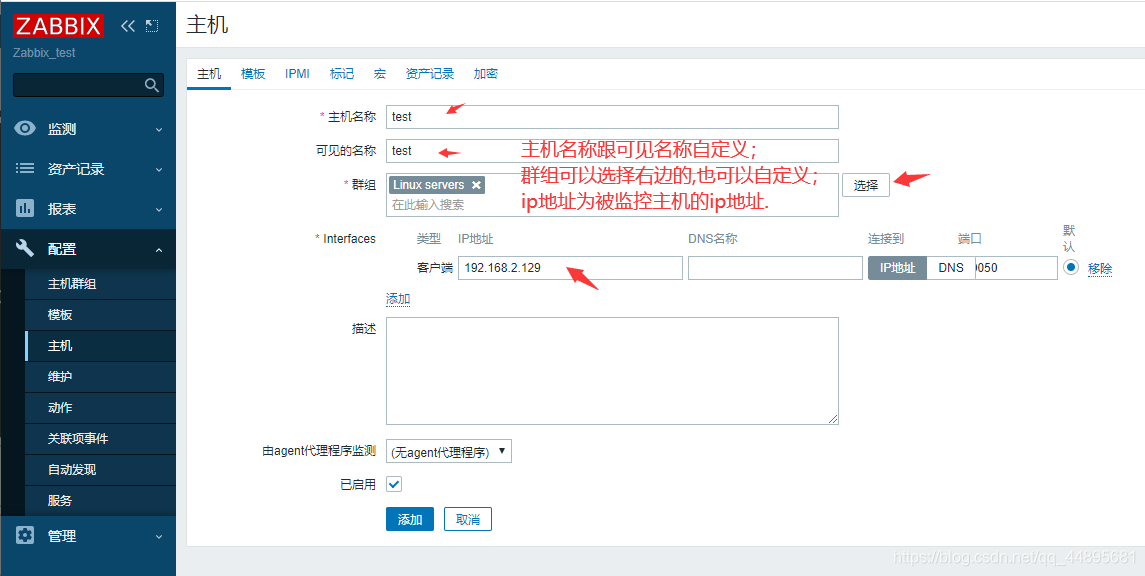Open 主机群组 in sidebar
Image resolution: width=1145 pixels, height=576 pixels.
click(x=100, y=284)
